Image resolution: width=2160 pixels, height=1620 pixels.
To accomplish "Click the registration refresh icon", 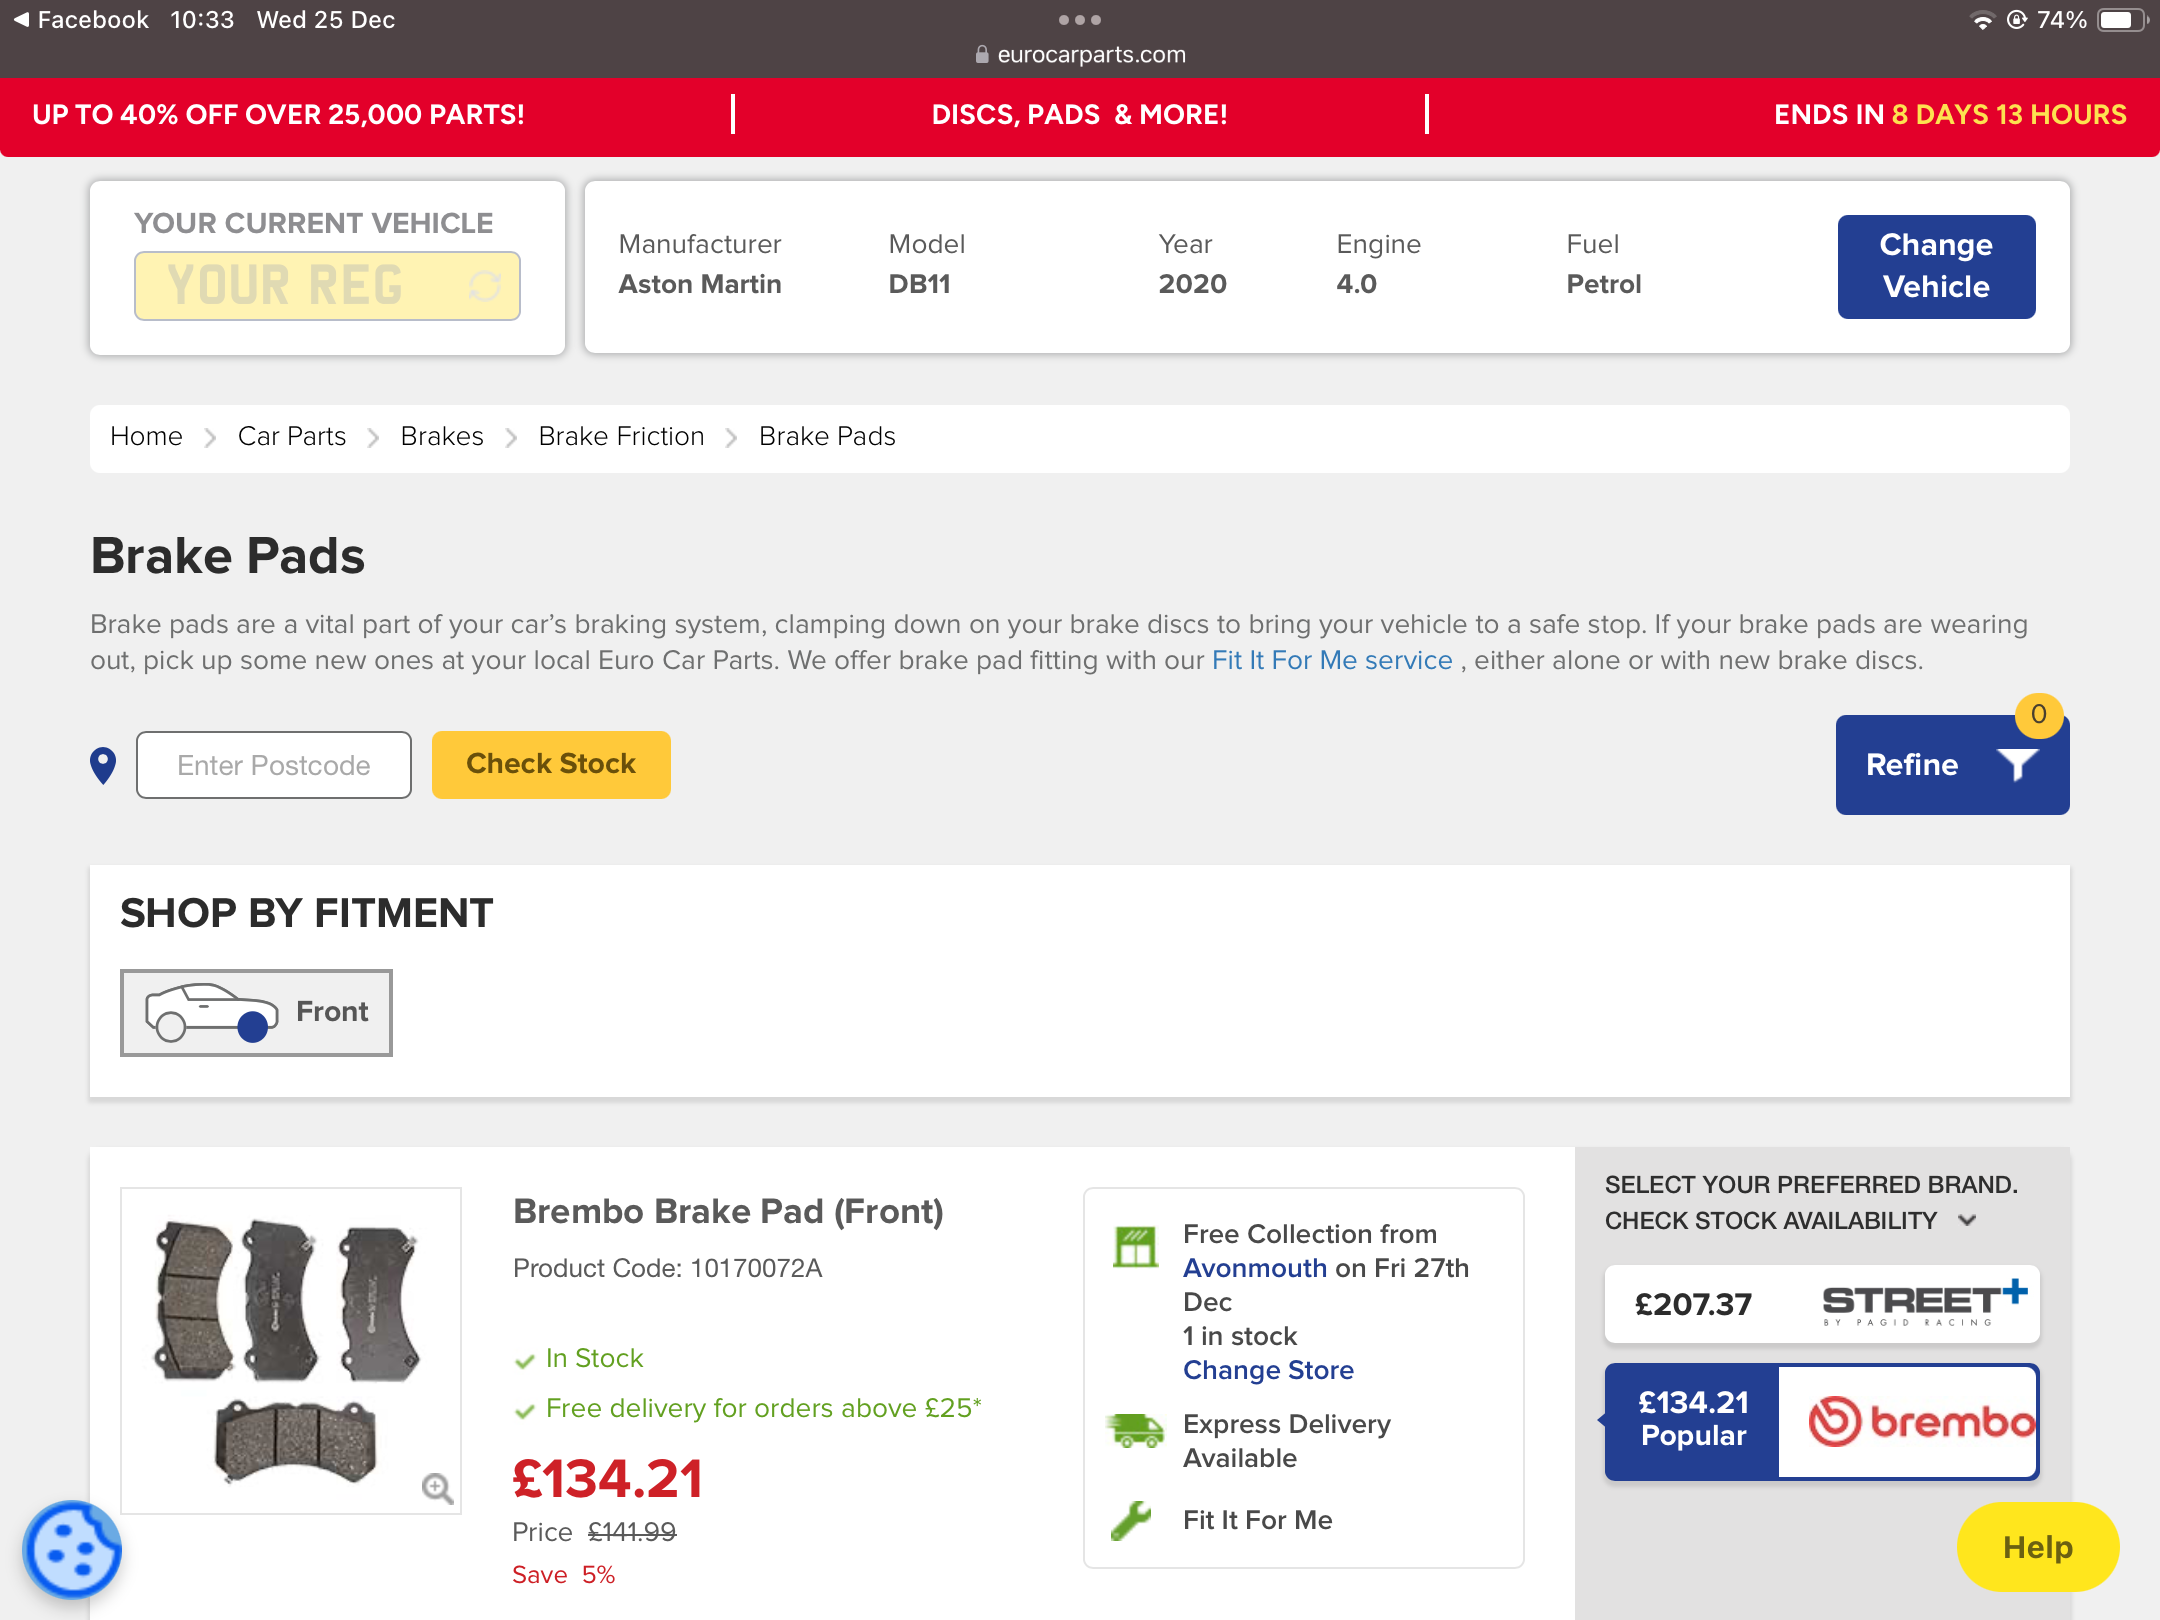I will (x=485, y=286).
